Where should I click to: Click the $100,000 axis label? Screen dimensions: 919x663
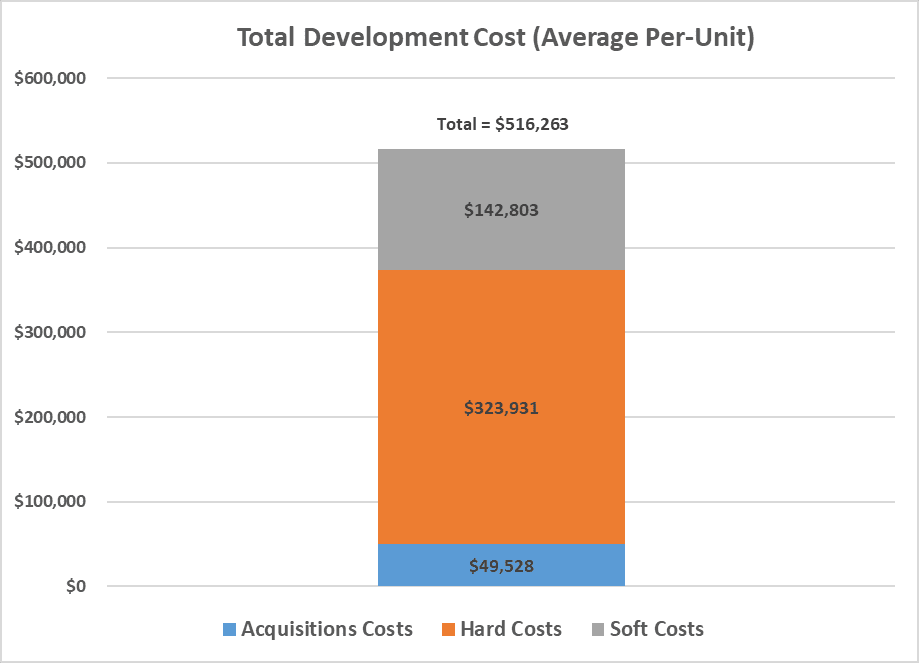[50, 501]
